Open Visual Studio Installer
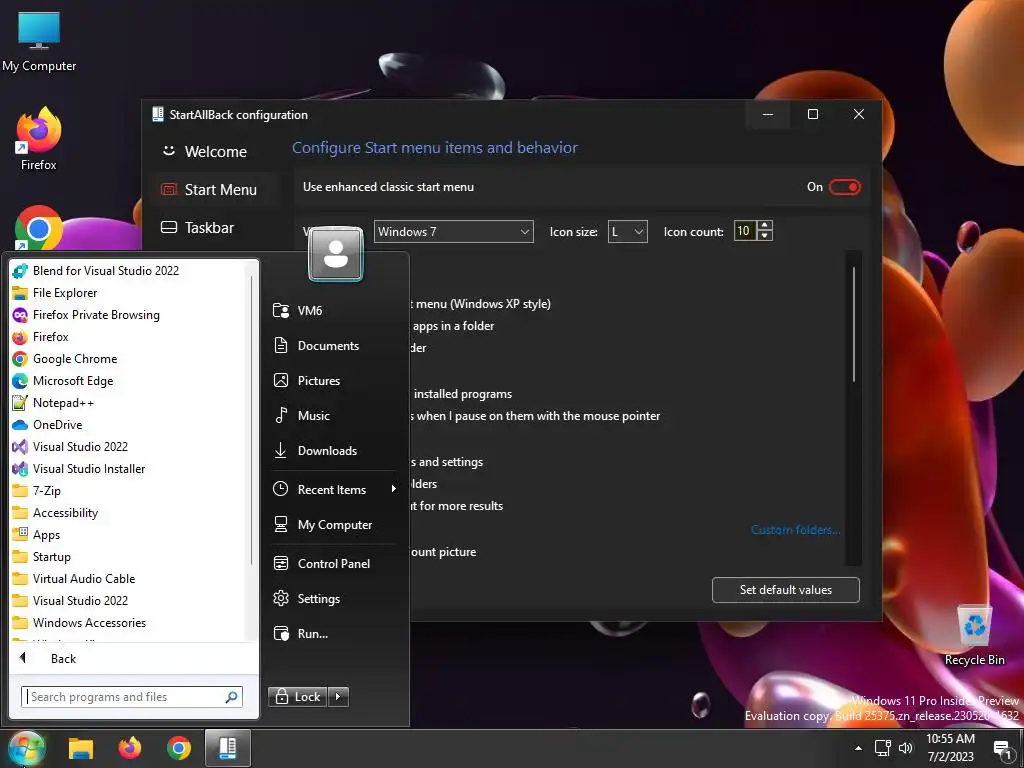1024x768 pixels. 89,469
